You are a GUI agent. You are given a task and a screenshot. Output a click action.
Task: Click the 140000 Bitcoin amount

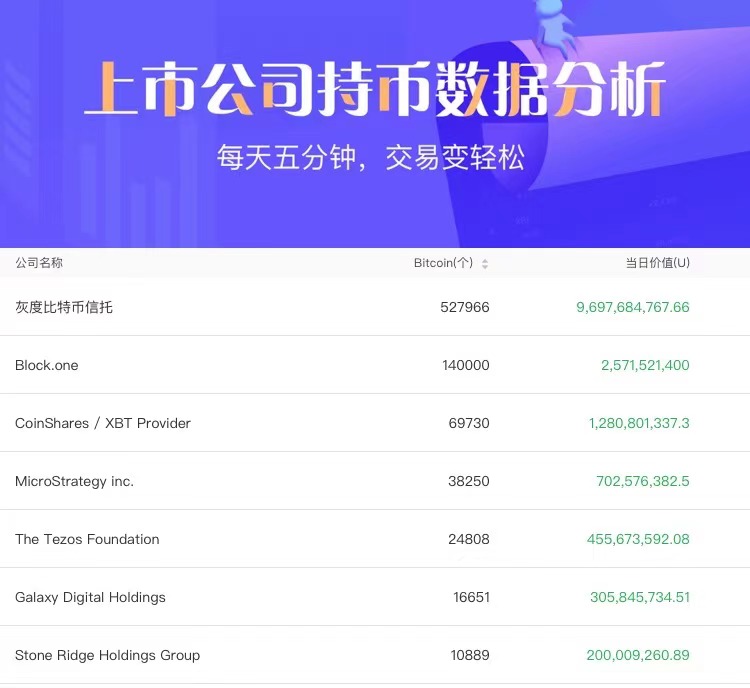pos(466,365)
